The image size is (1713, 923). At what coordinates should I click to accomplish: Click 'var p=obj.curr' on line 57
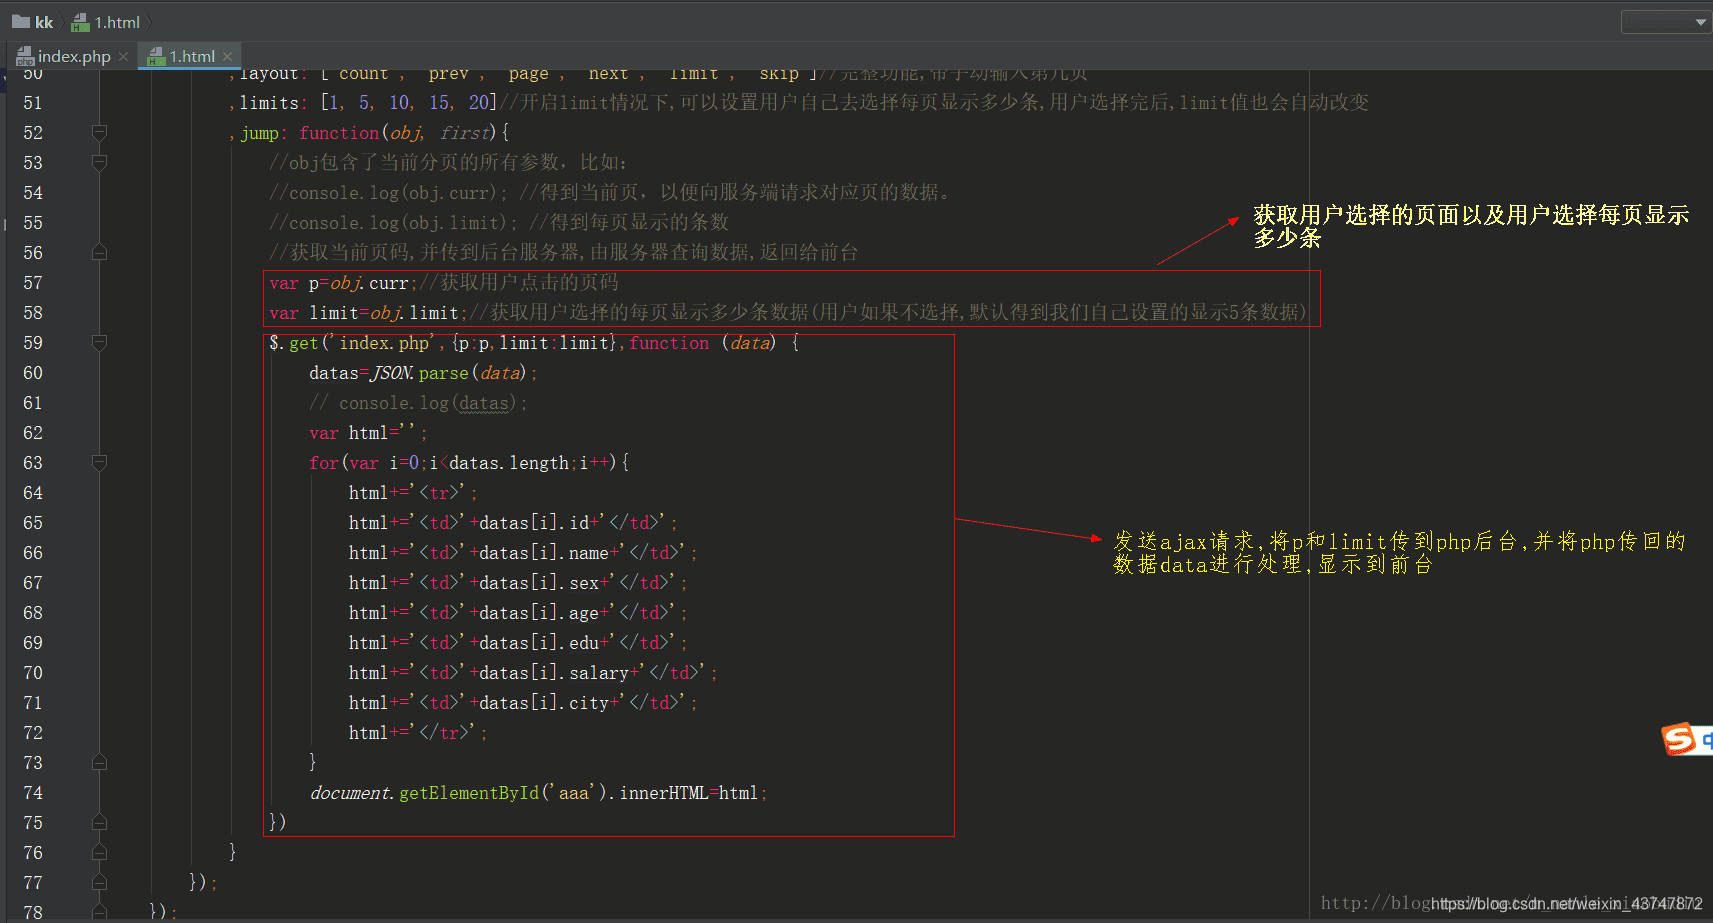tap(339, 283)
